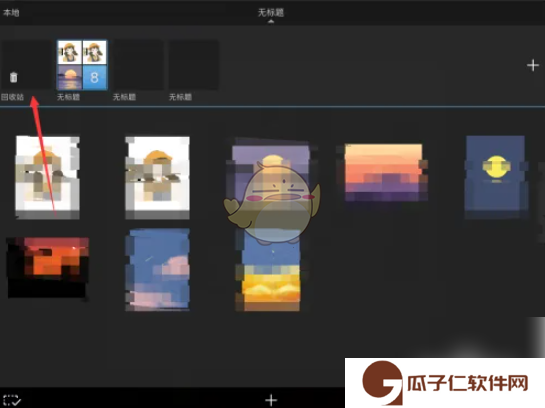Open the red and black sunset artwork
Screen dimensions: 545x408
(x=48, y=268)
